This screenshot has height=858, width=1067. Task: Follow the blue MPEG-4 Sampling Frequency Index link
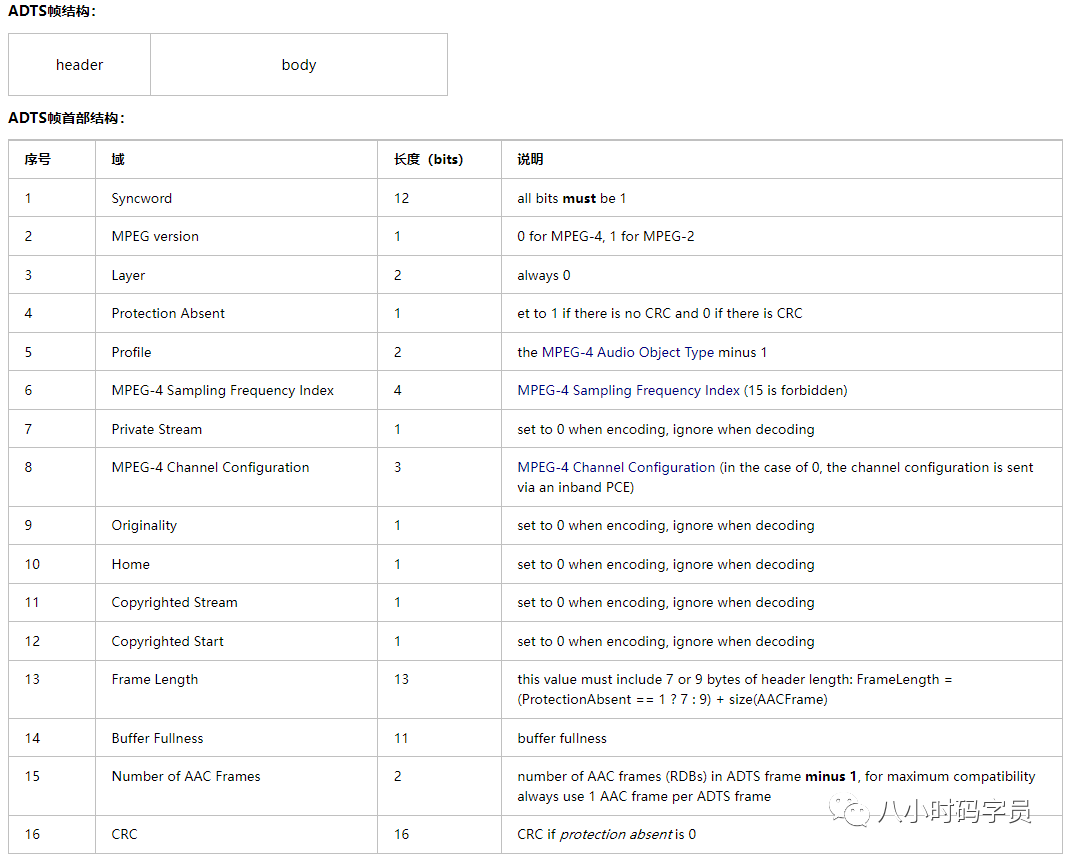(x=628, y=390)
